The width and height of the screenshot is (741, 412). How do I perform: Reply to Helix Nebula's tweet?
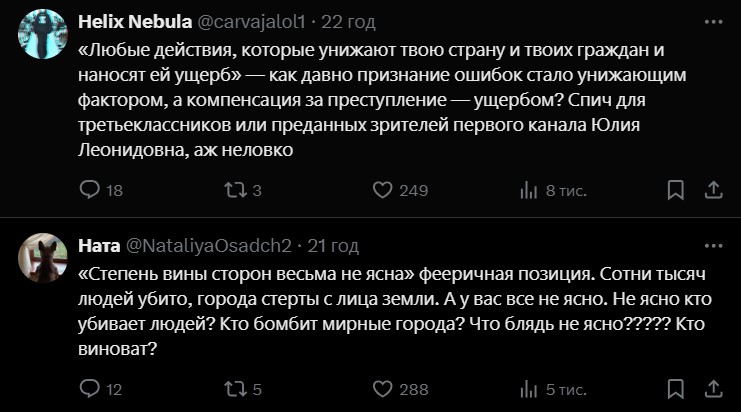click(89, 190)
